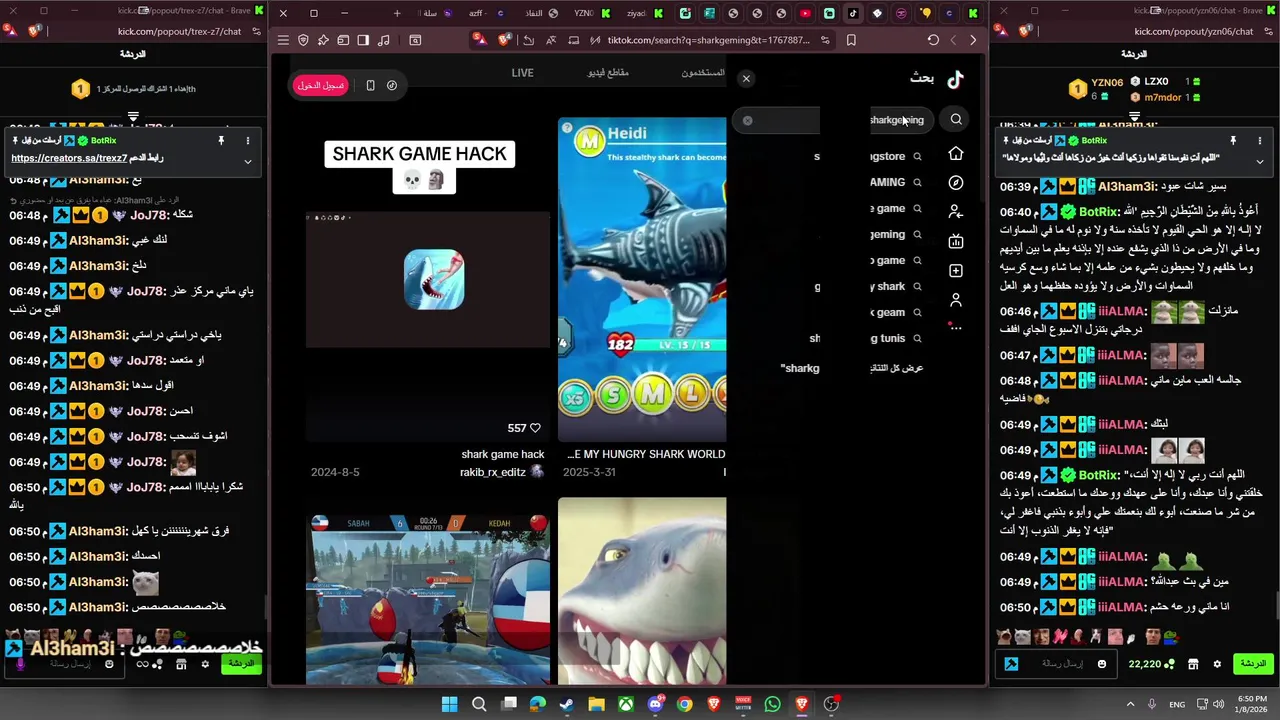This screenshot has height=720, width=1280.
Task: Open the Heidi Hungry Shark World video thumbnail
Action: click(x=642, y=280)
